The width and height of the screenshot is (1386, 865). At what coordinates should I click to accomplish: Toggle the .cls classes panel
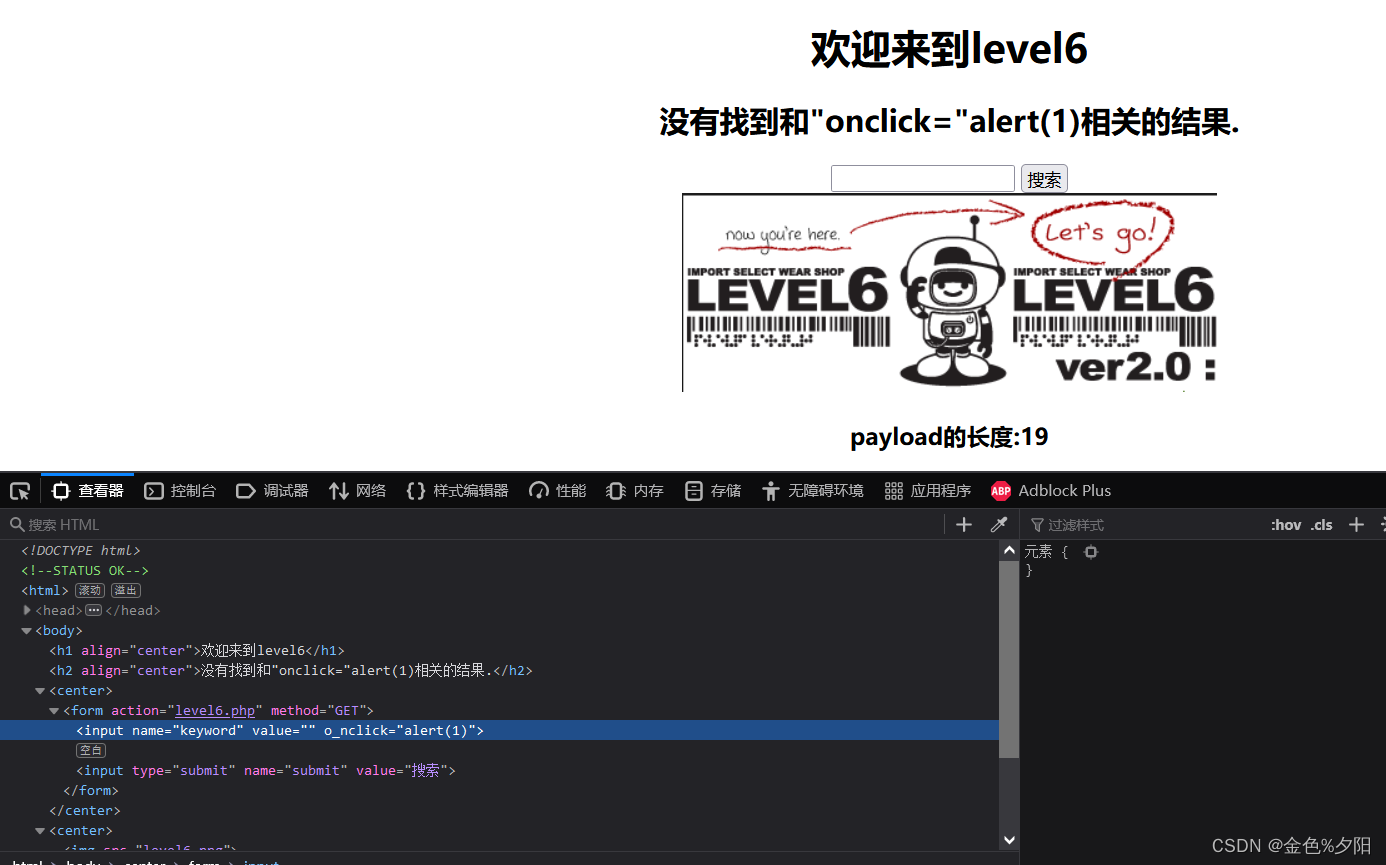[1322, 525]
